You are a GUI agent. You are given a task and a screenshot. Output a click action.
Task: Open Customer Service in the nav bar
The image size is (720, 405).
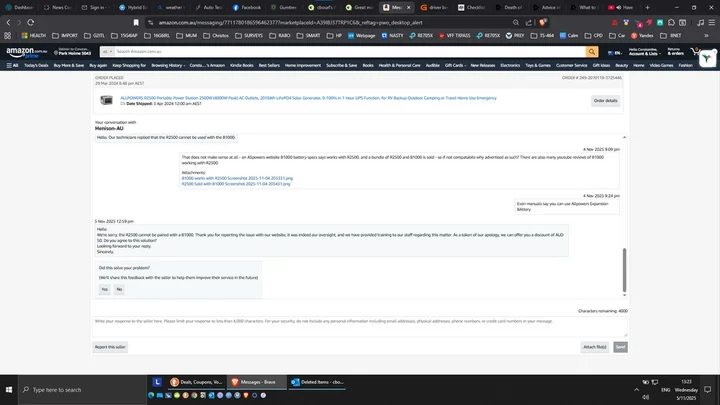[x=571, y=66]
